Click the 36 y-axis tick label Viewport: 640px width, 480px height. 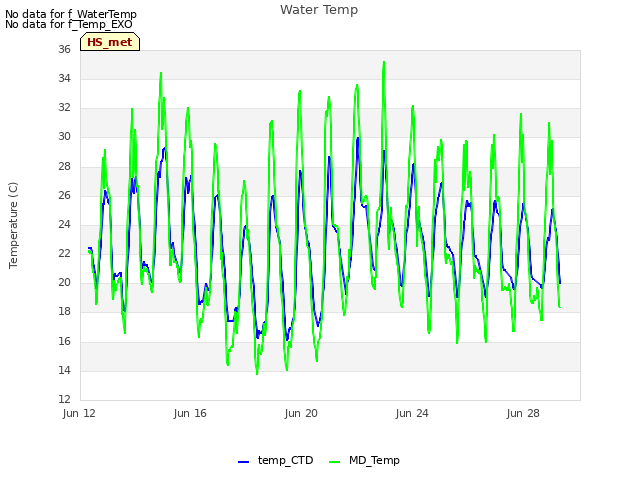click(64, 49)
